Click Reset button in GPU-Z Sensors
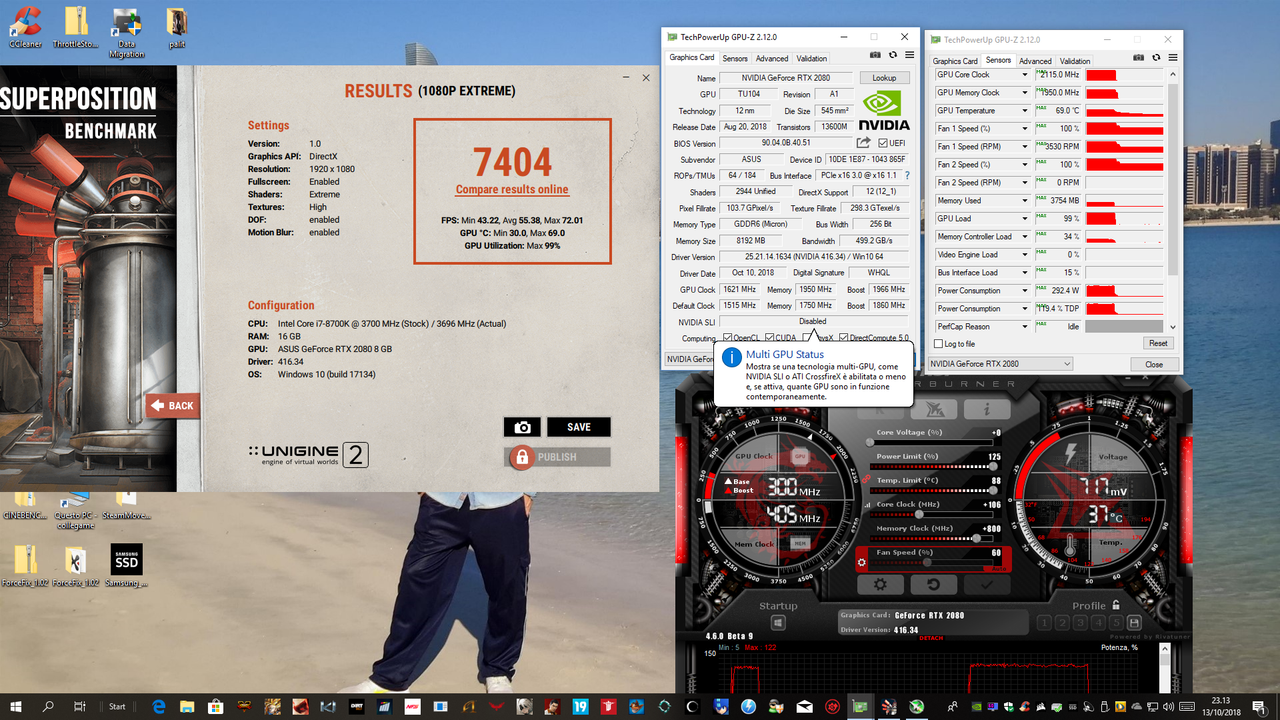The width and height of the screenshot is (1280, 720). pos(1158,343)
